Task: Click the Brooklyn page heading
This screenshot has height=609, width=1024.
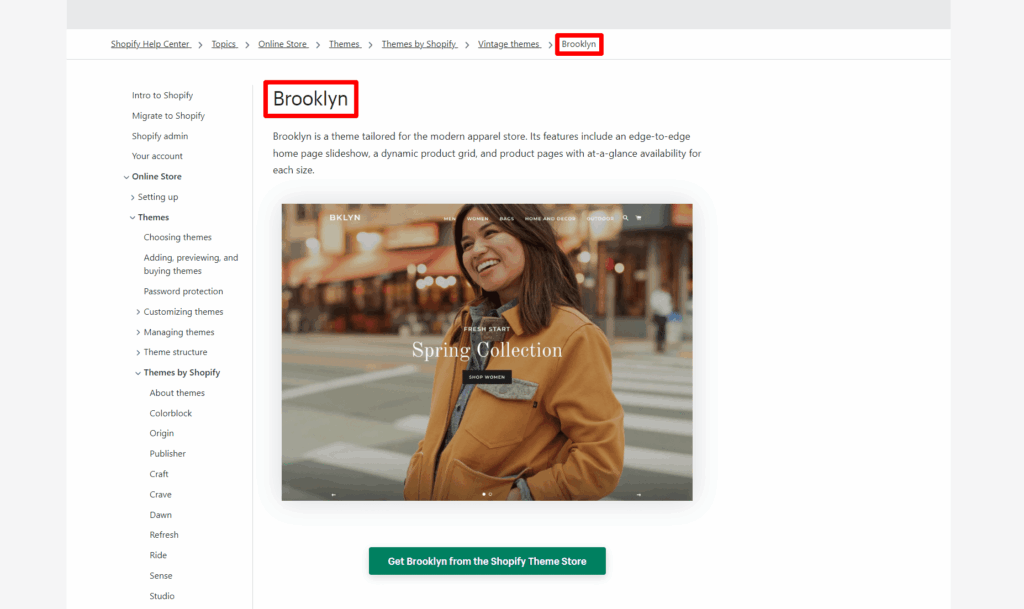Action: 310,99
